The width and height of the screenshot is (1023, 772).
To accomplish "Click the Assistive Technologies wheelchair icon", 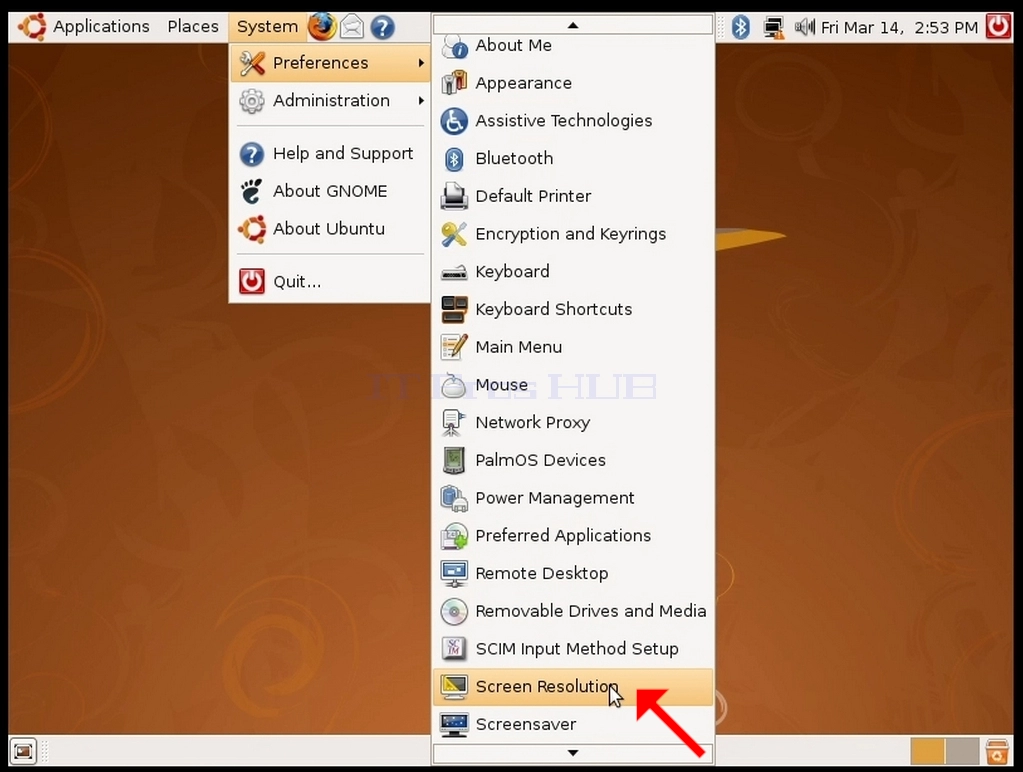I will (x=454, y=121).
